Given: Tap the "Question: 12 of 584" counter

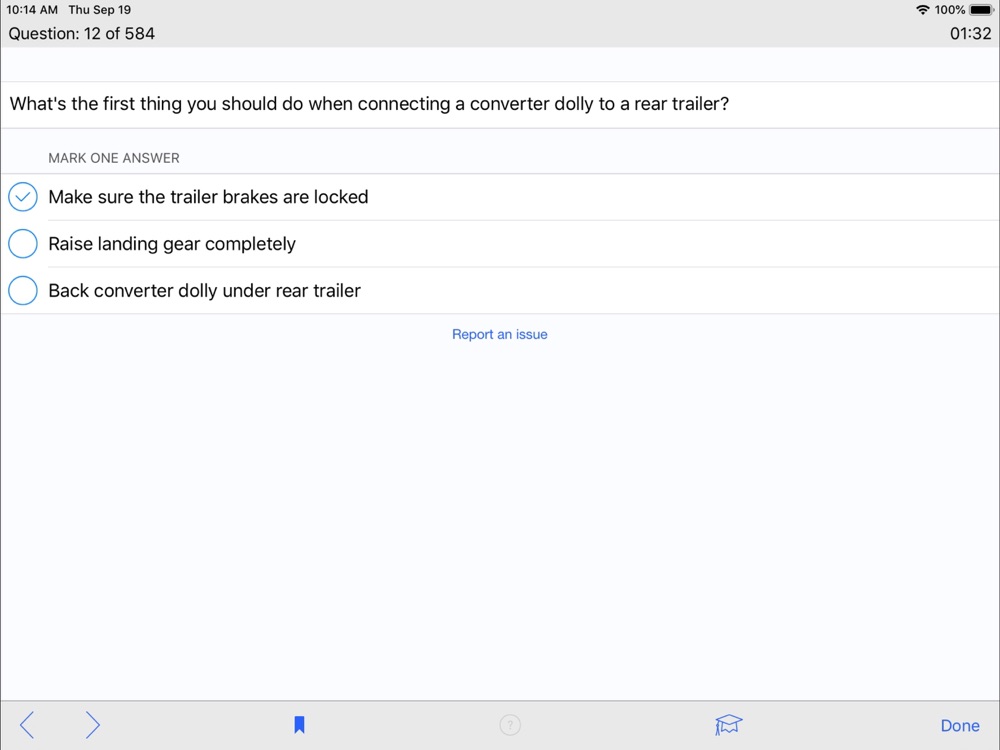Looking at the screenshot, I should point(82,33).
